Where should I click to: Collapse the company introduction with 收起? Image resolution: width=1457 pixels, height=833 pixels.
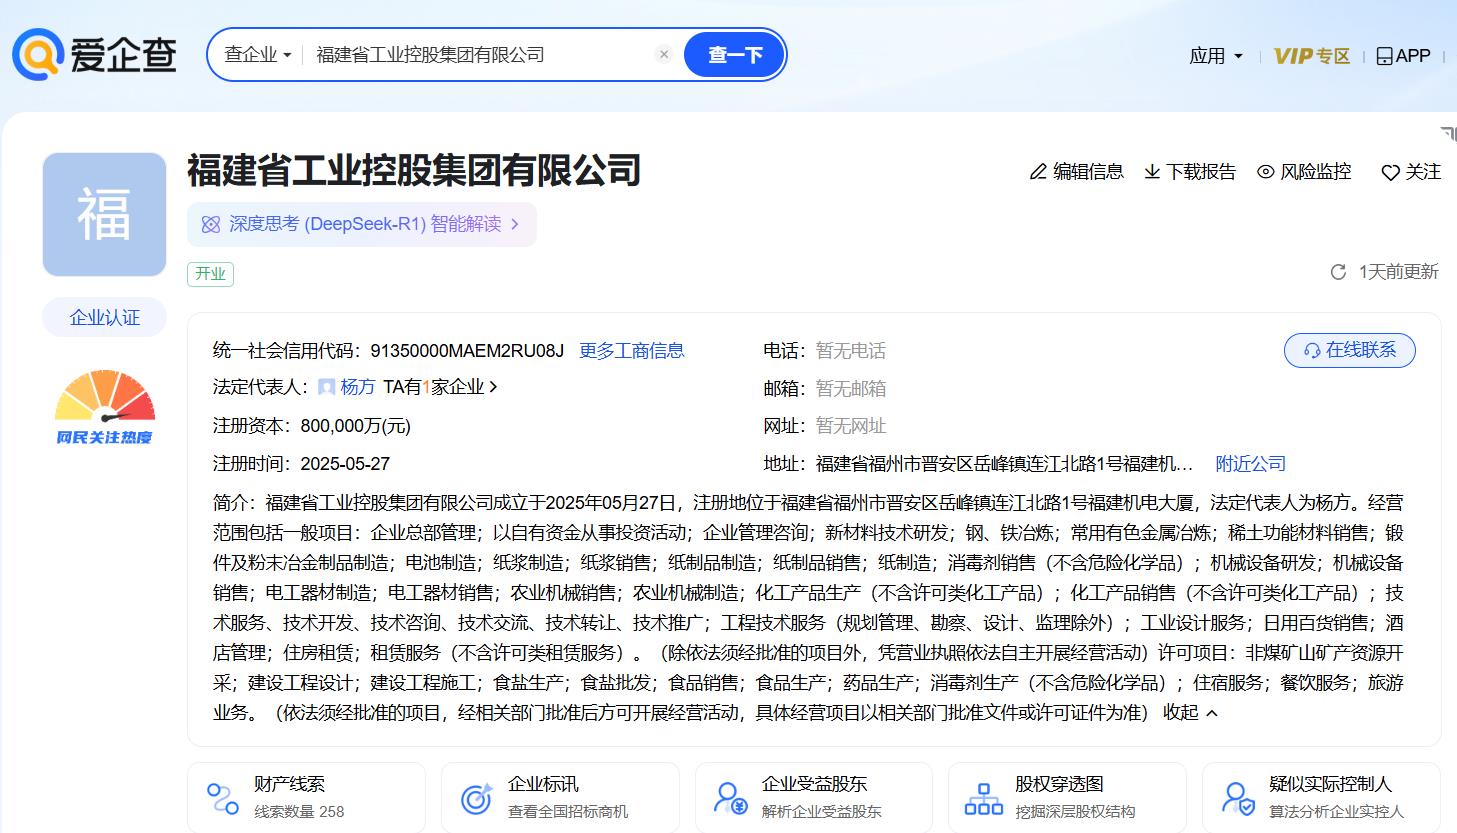[x=1191, y=713]
